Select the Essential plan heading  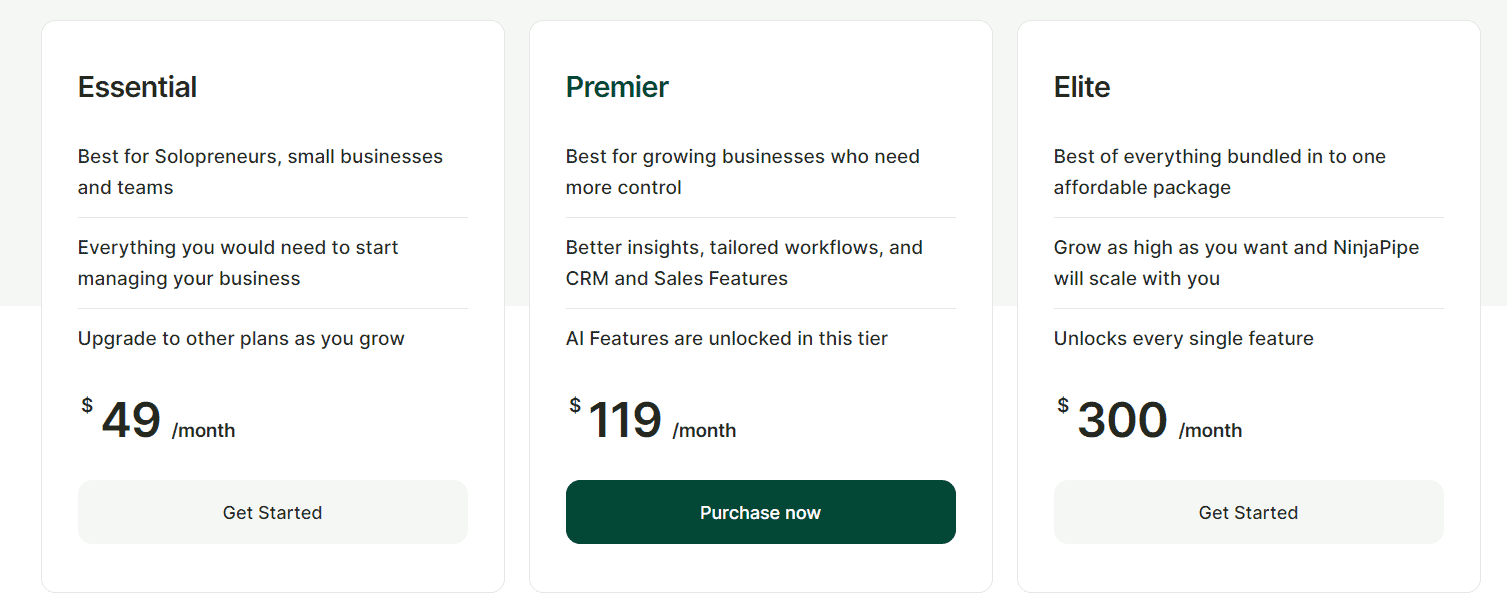(137, 87)
